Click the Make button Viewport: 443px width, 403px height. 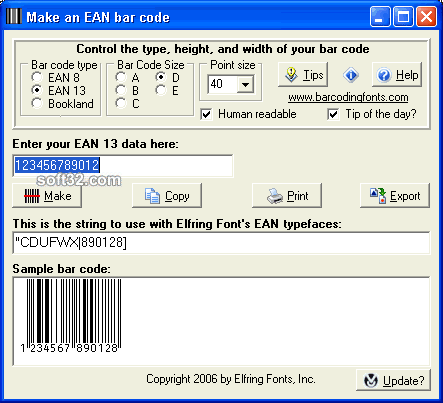[47, 196]
